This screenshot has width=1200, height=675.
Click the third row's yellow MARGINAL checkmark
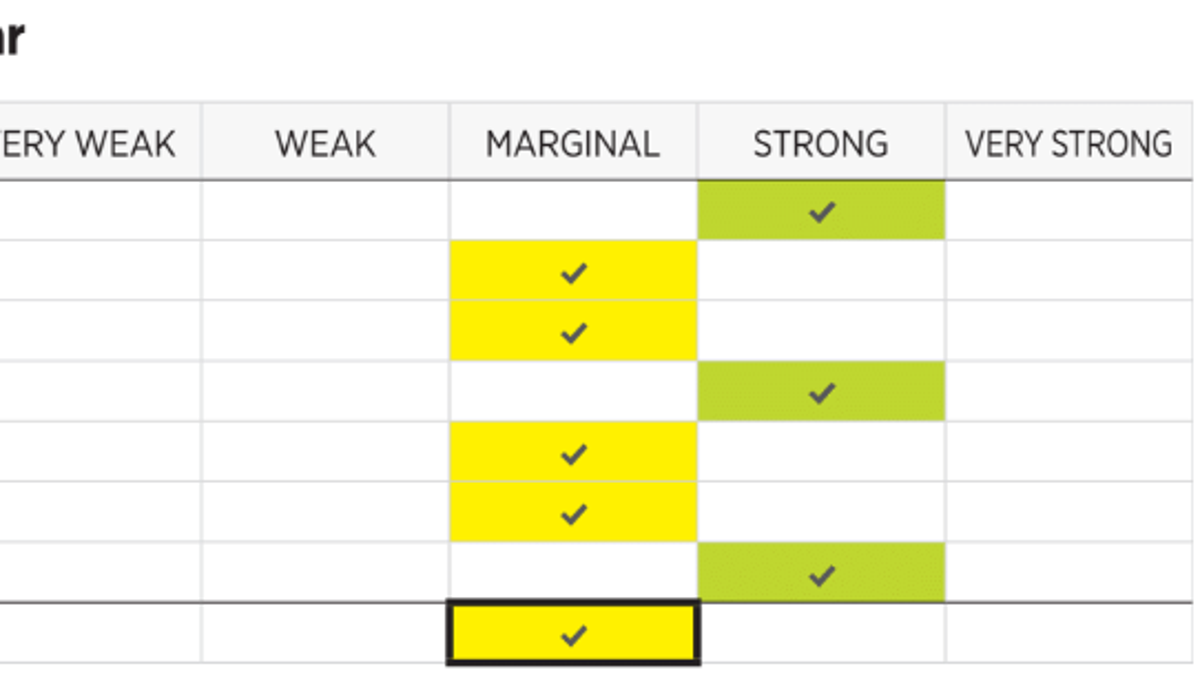pyautogui.click(x=574, y=332)
